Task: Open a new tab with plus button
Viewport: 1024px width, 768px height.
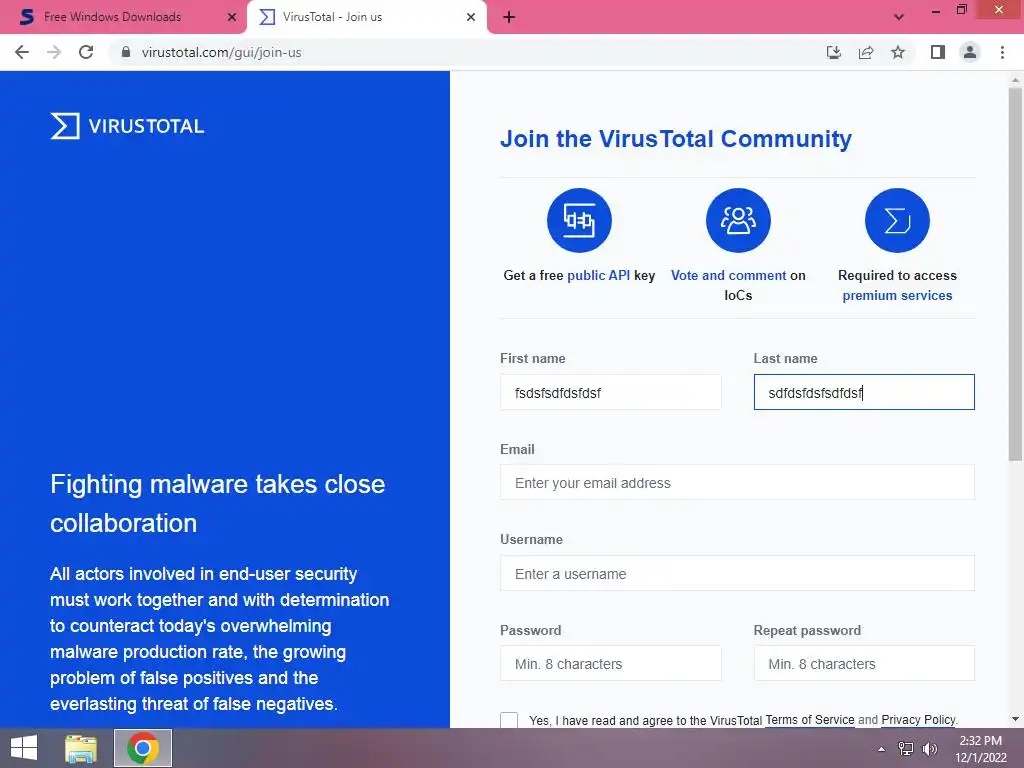Action: pyautogui.click(x=509, y=17)
